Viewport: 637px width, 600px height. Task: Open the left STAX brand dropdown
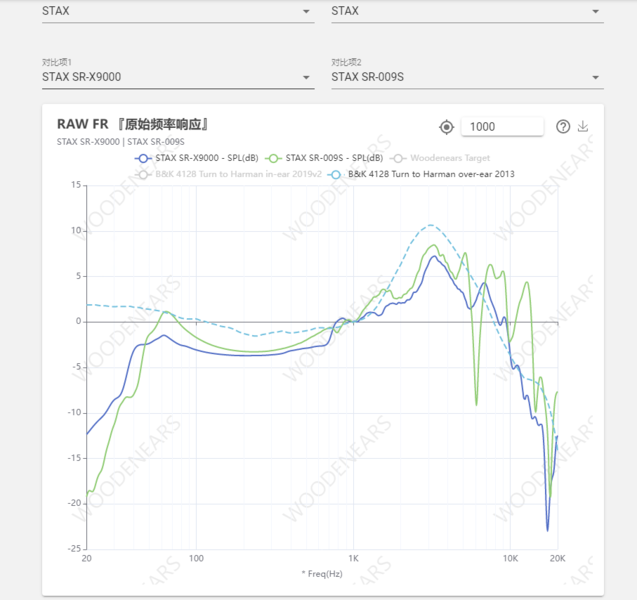pyautogui.click(x=307, y=13)
